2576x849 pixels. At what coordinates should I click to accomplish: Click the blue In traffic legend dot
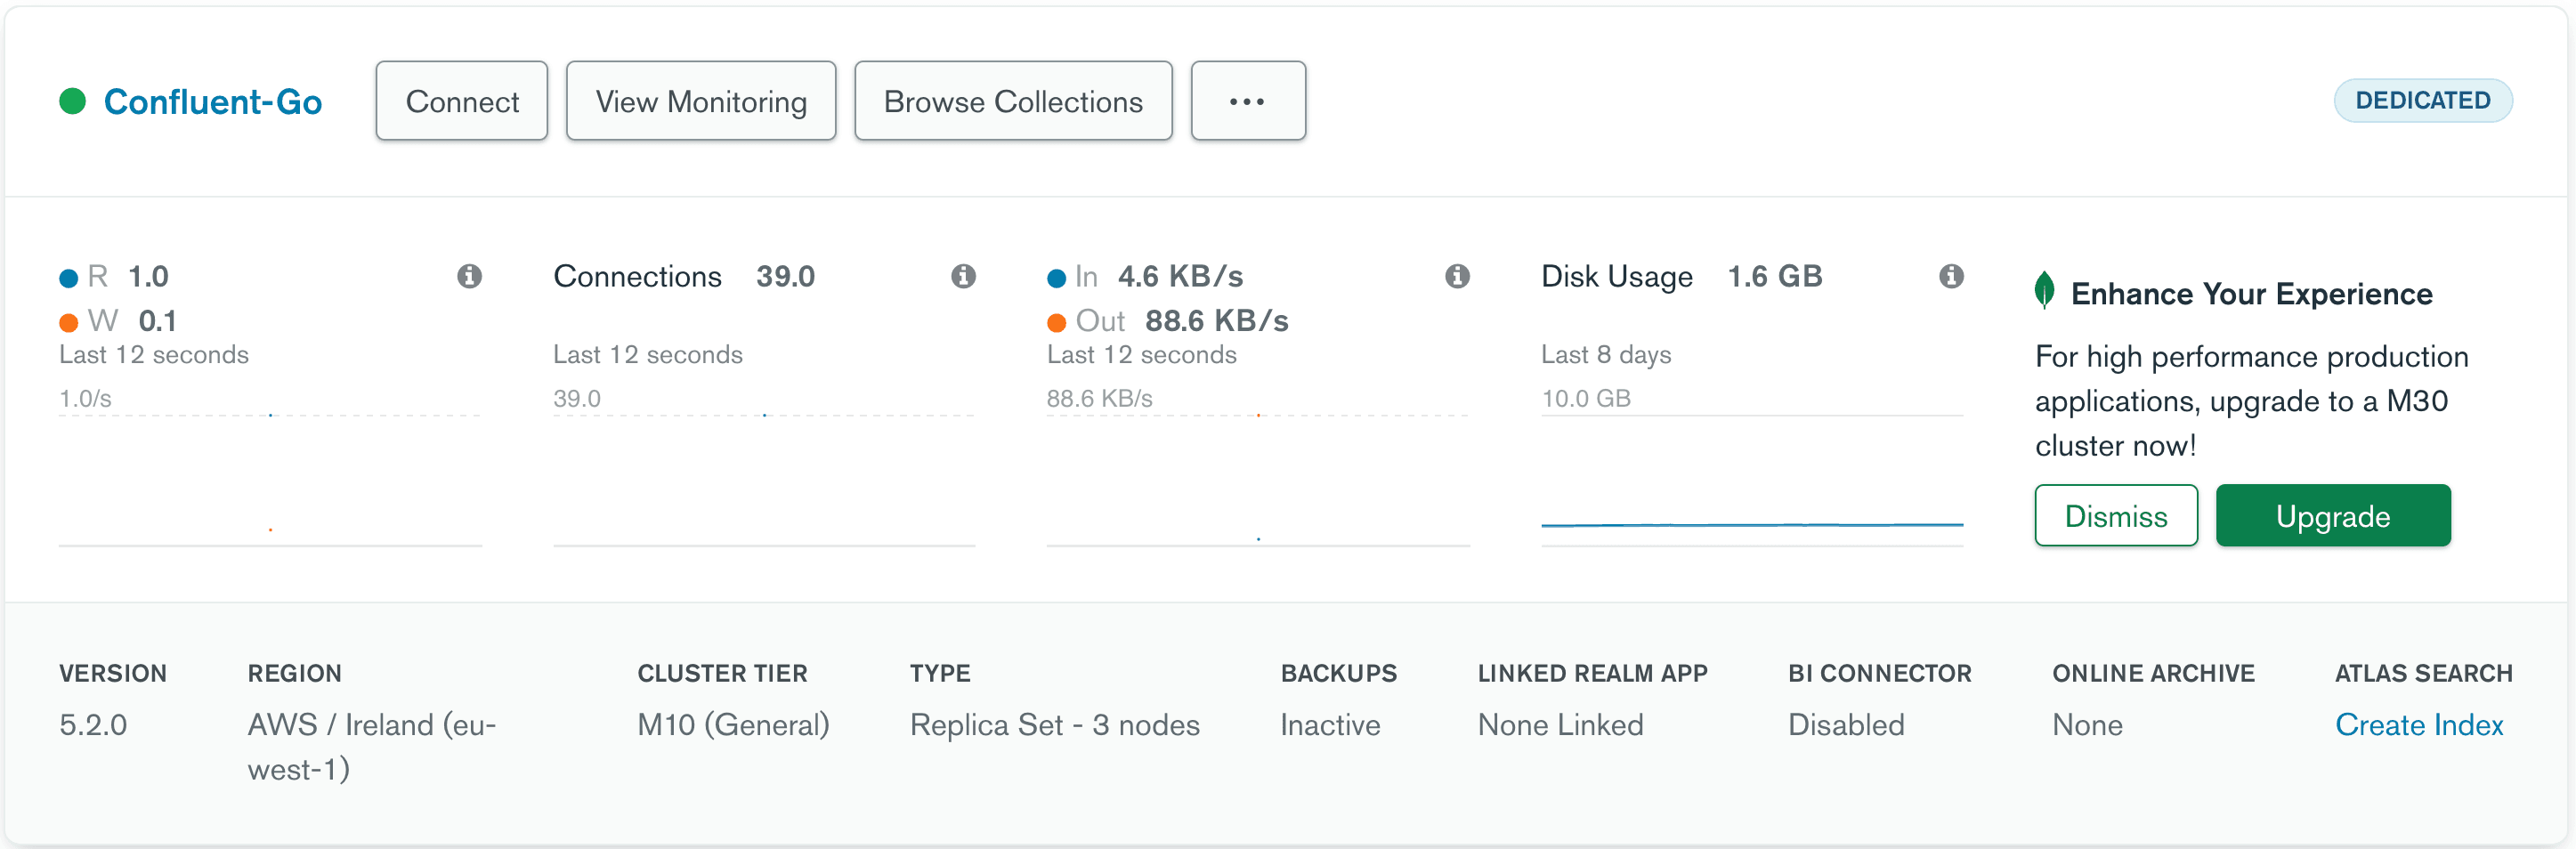point(1056,278)
